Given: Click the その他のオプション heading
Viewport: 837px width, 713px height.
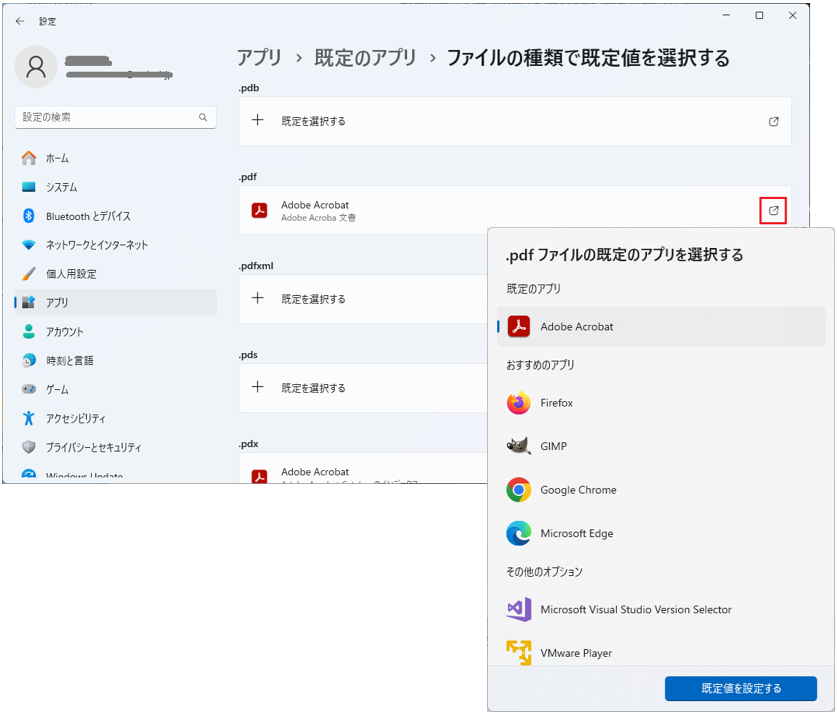Looking at the screenshot, I should (x=544, y=572).
